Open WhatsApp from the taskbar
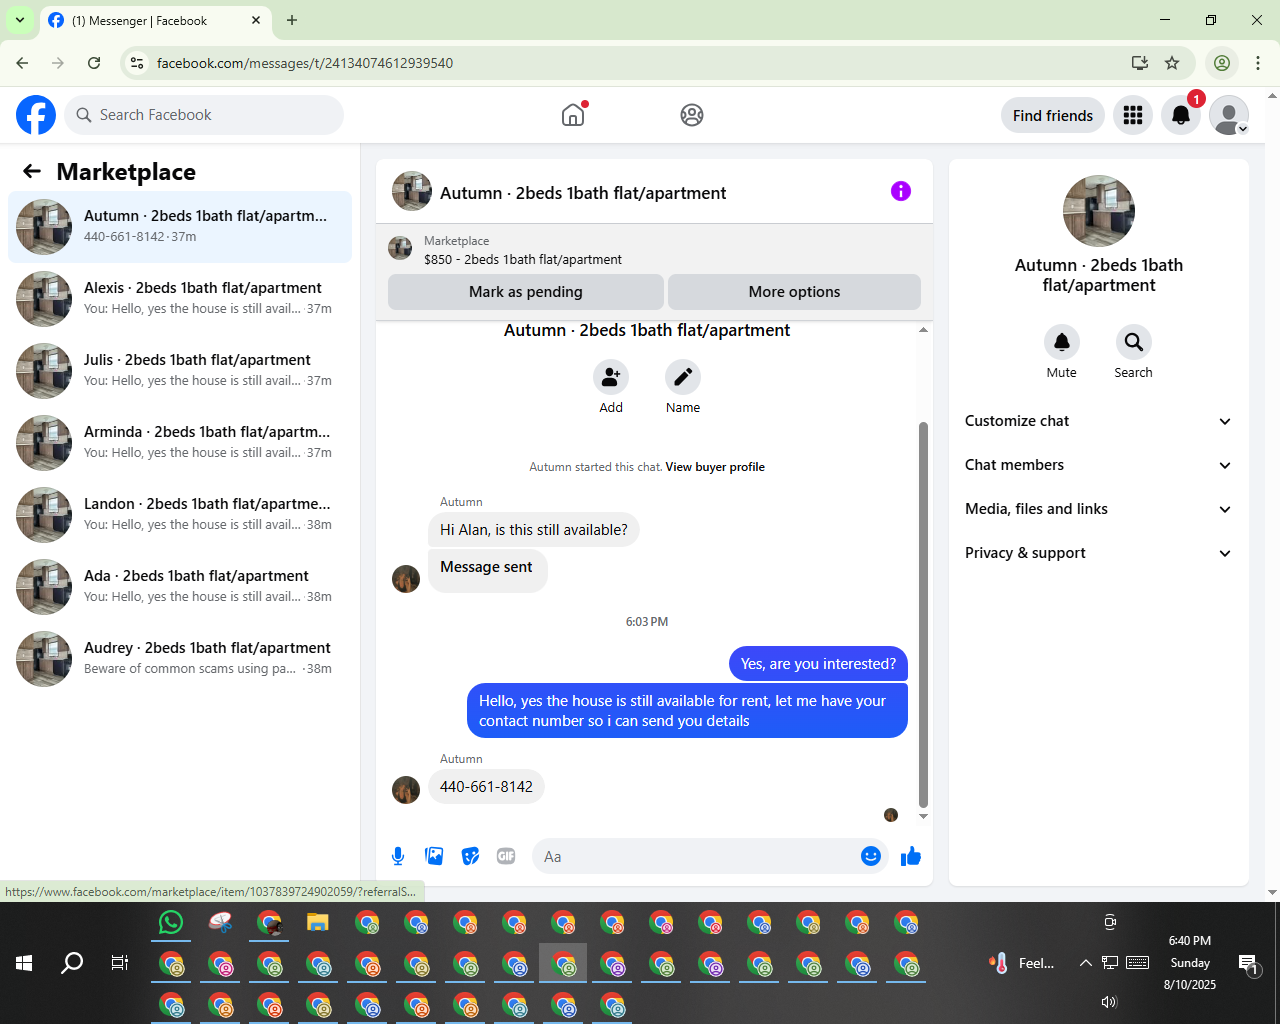The width and height of the screenshot is (1280, 1024). point(171,922)
